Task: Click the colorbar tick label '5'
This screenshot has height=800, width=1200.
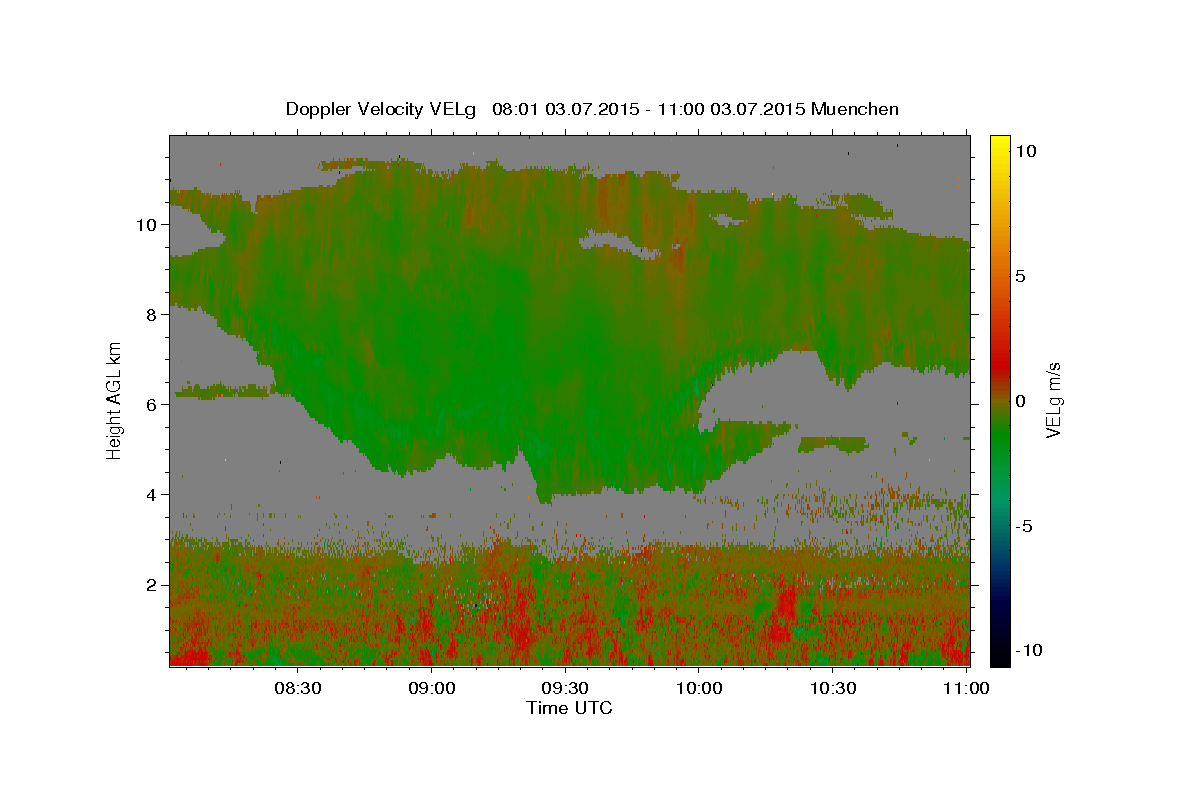Action: point(1021,276)
